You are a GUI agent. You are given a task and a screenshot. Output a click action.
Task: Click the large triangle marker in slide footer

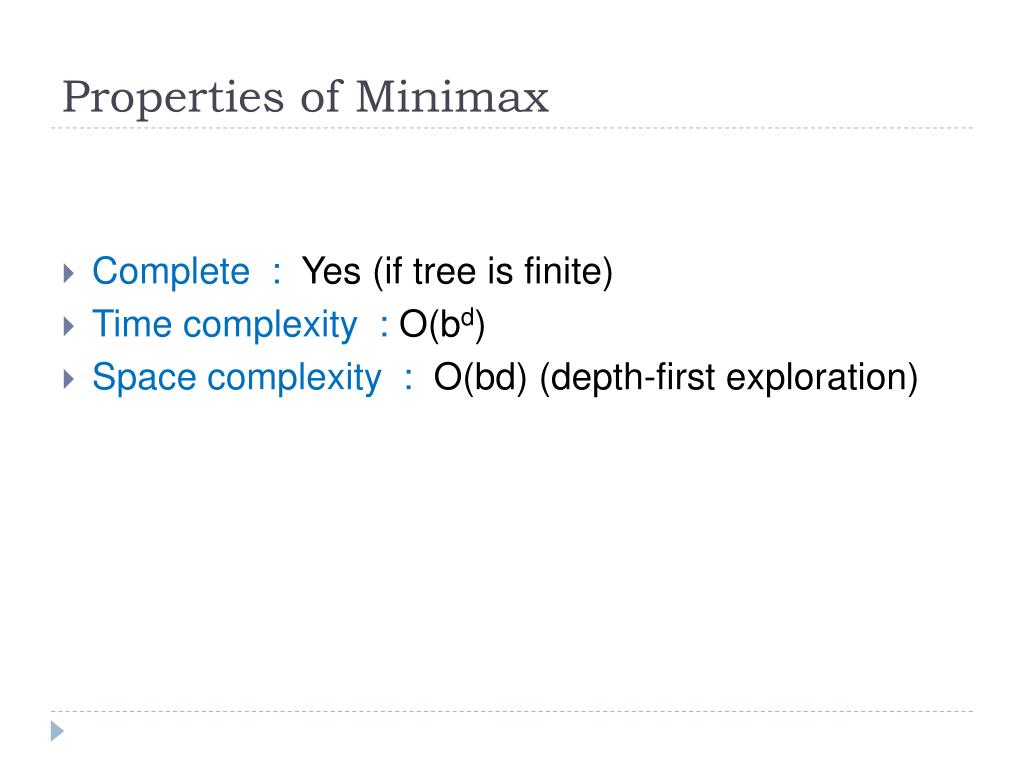tap(57, 731)
